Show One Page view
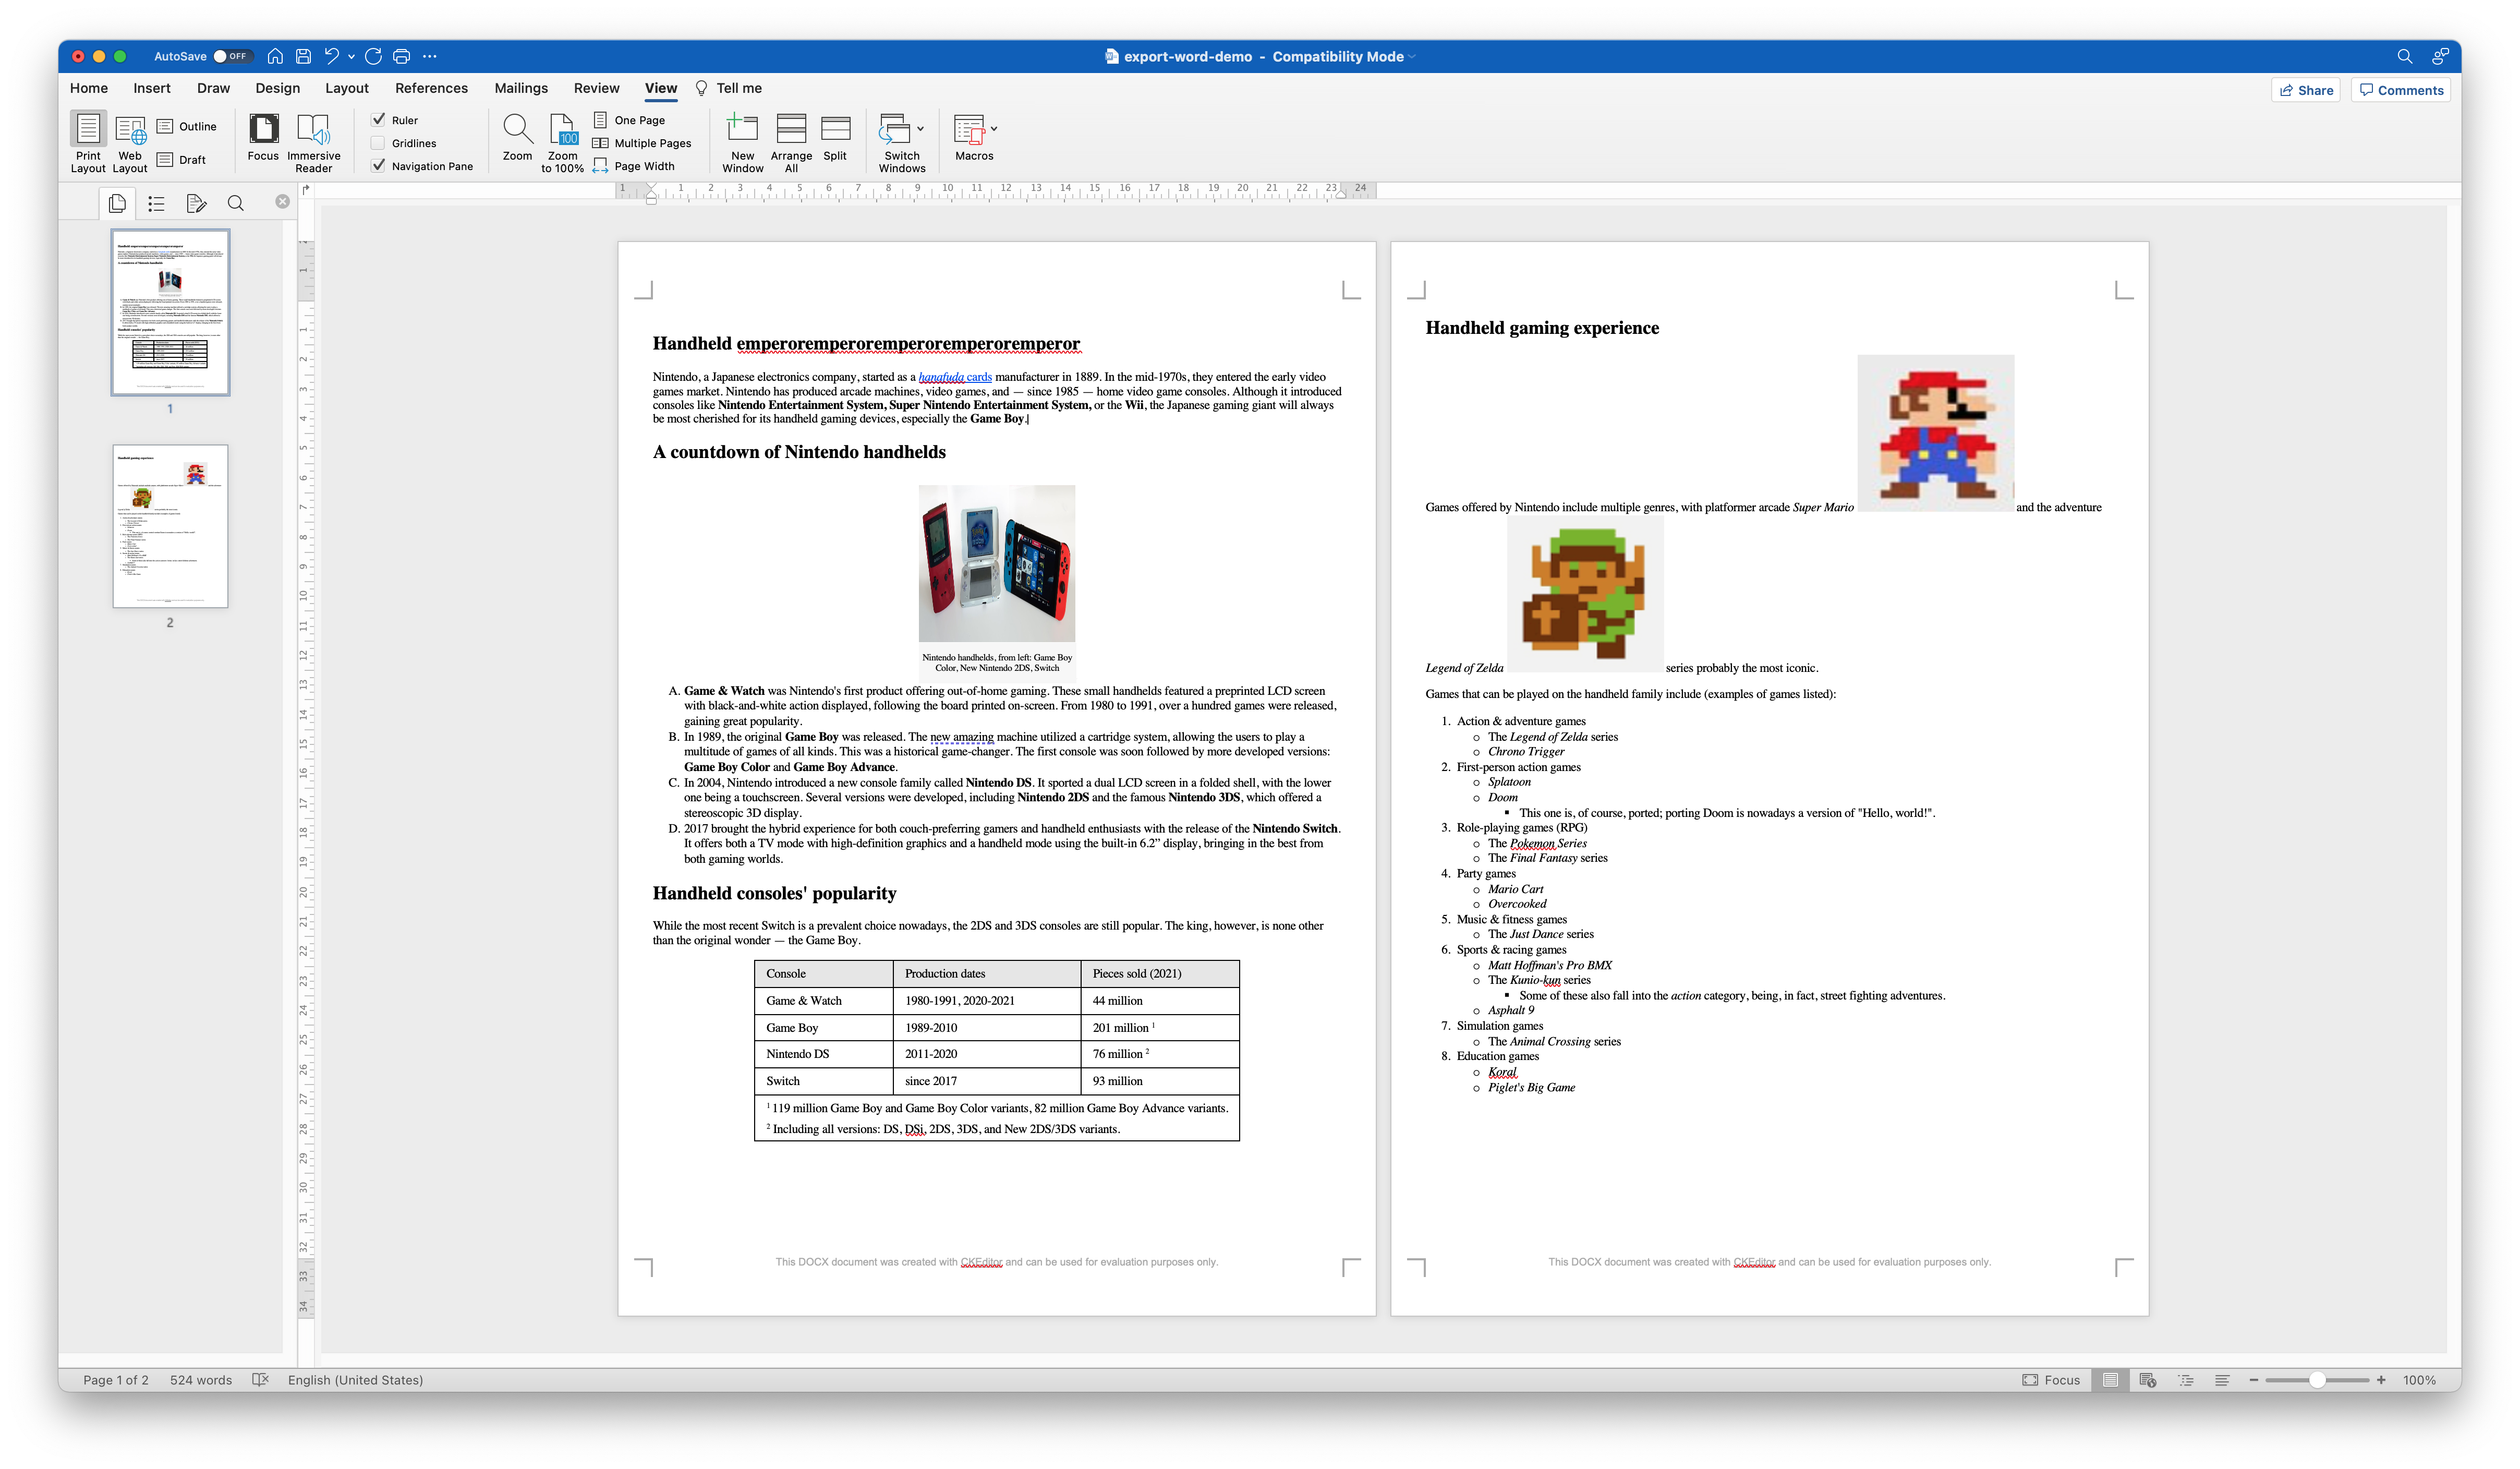The image size is (2520, 1469). (x=629, y=120)
